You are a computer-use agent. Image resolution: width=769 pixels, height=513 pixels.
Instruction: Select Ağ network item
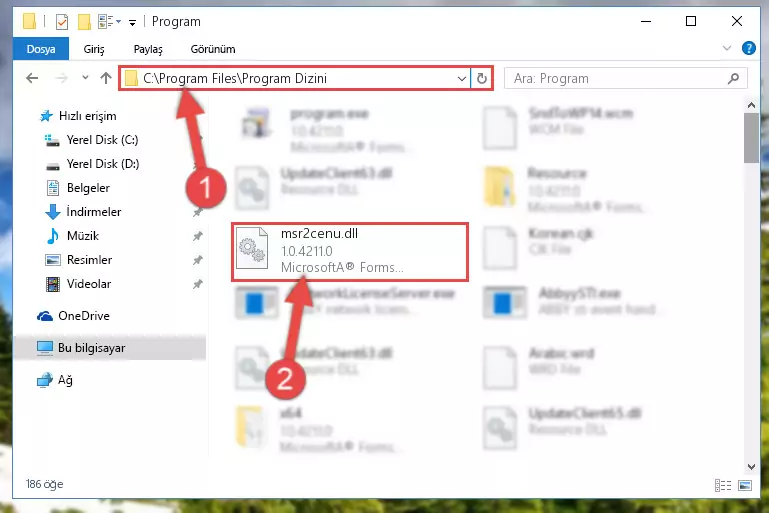coord(65,380)
